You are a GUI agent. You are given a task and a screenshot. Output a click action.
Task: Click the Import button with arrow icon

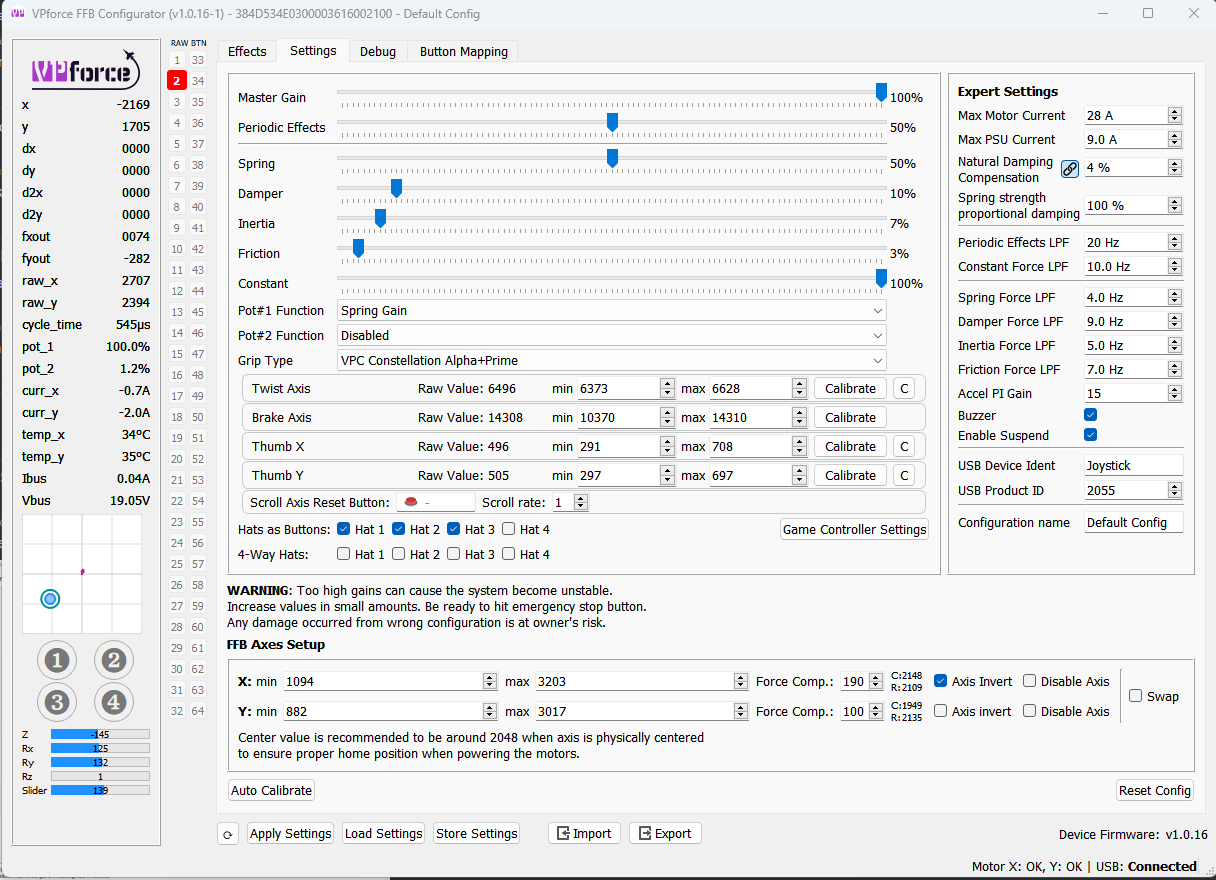(x=584, y=833)
